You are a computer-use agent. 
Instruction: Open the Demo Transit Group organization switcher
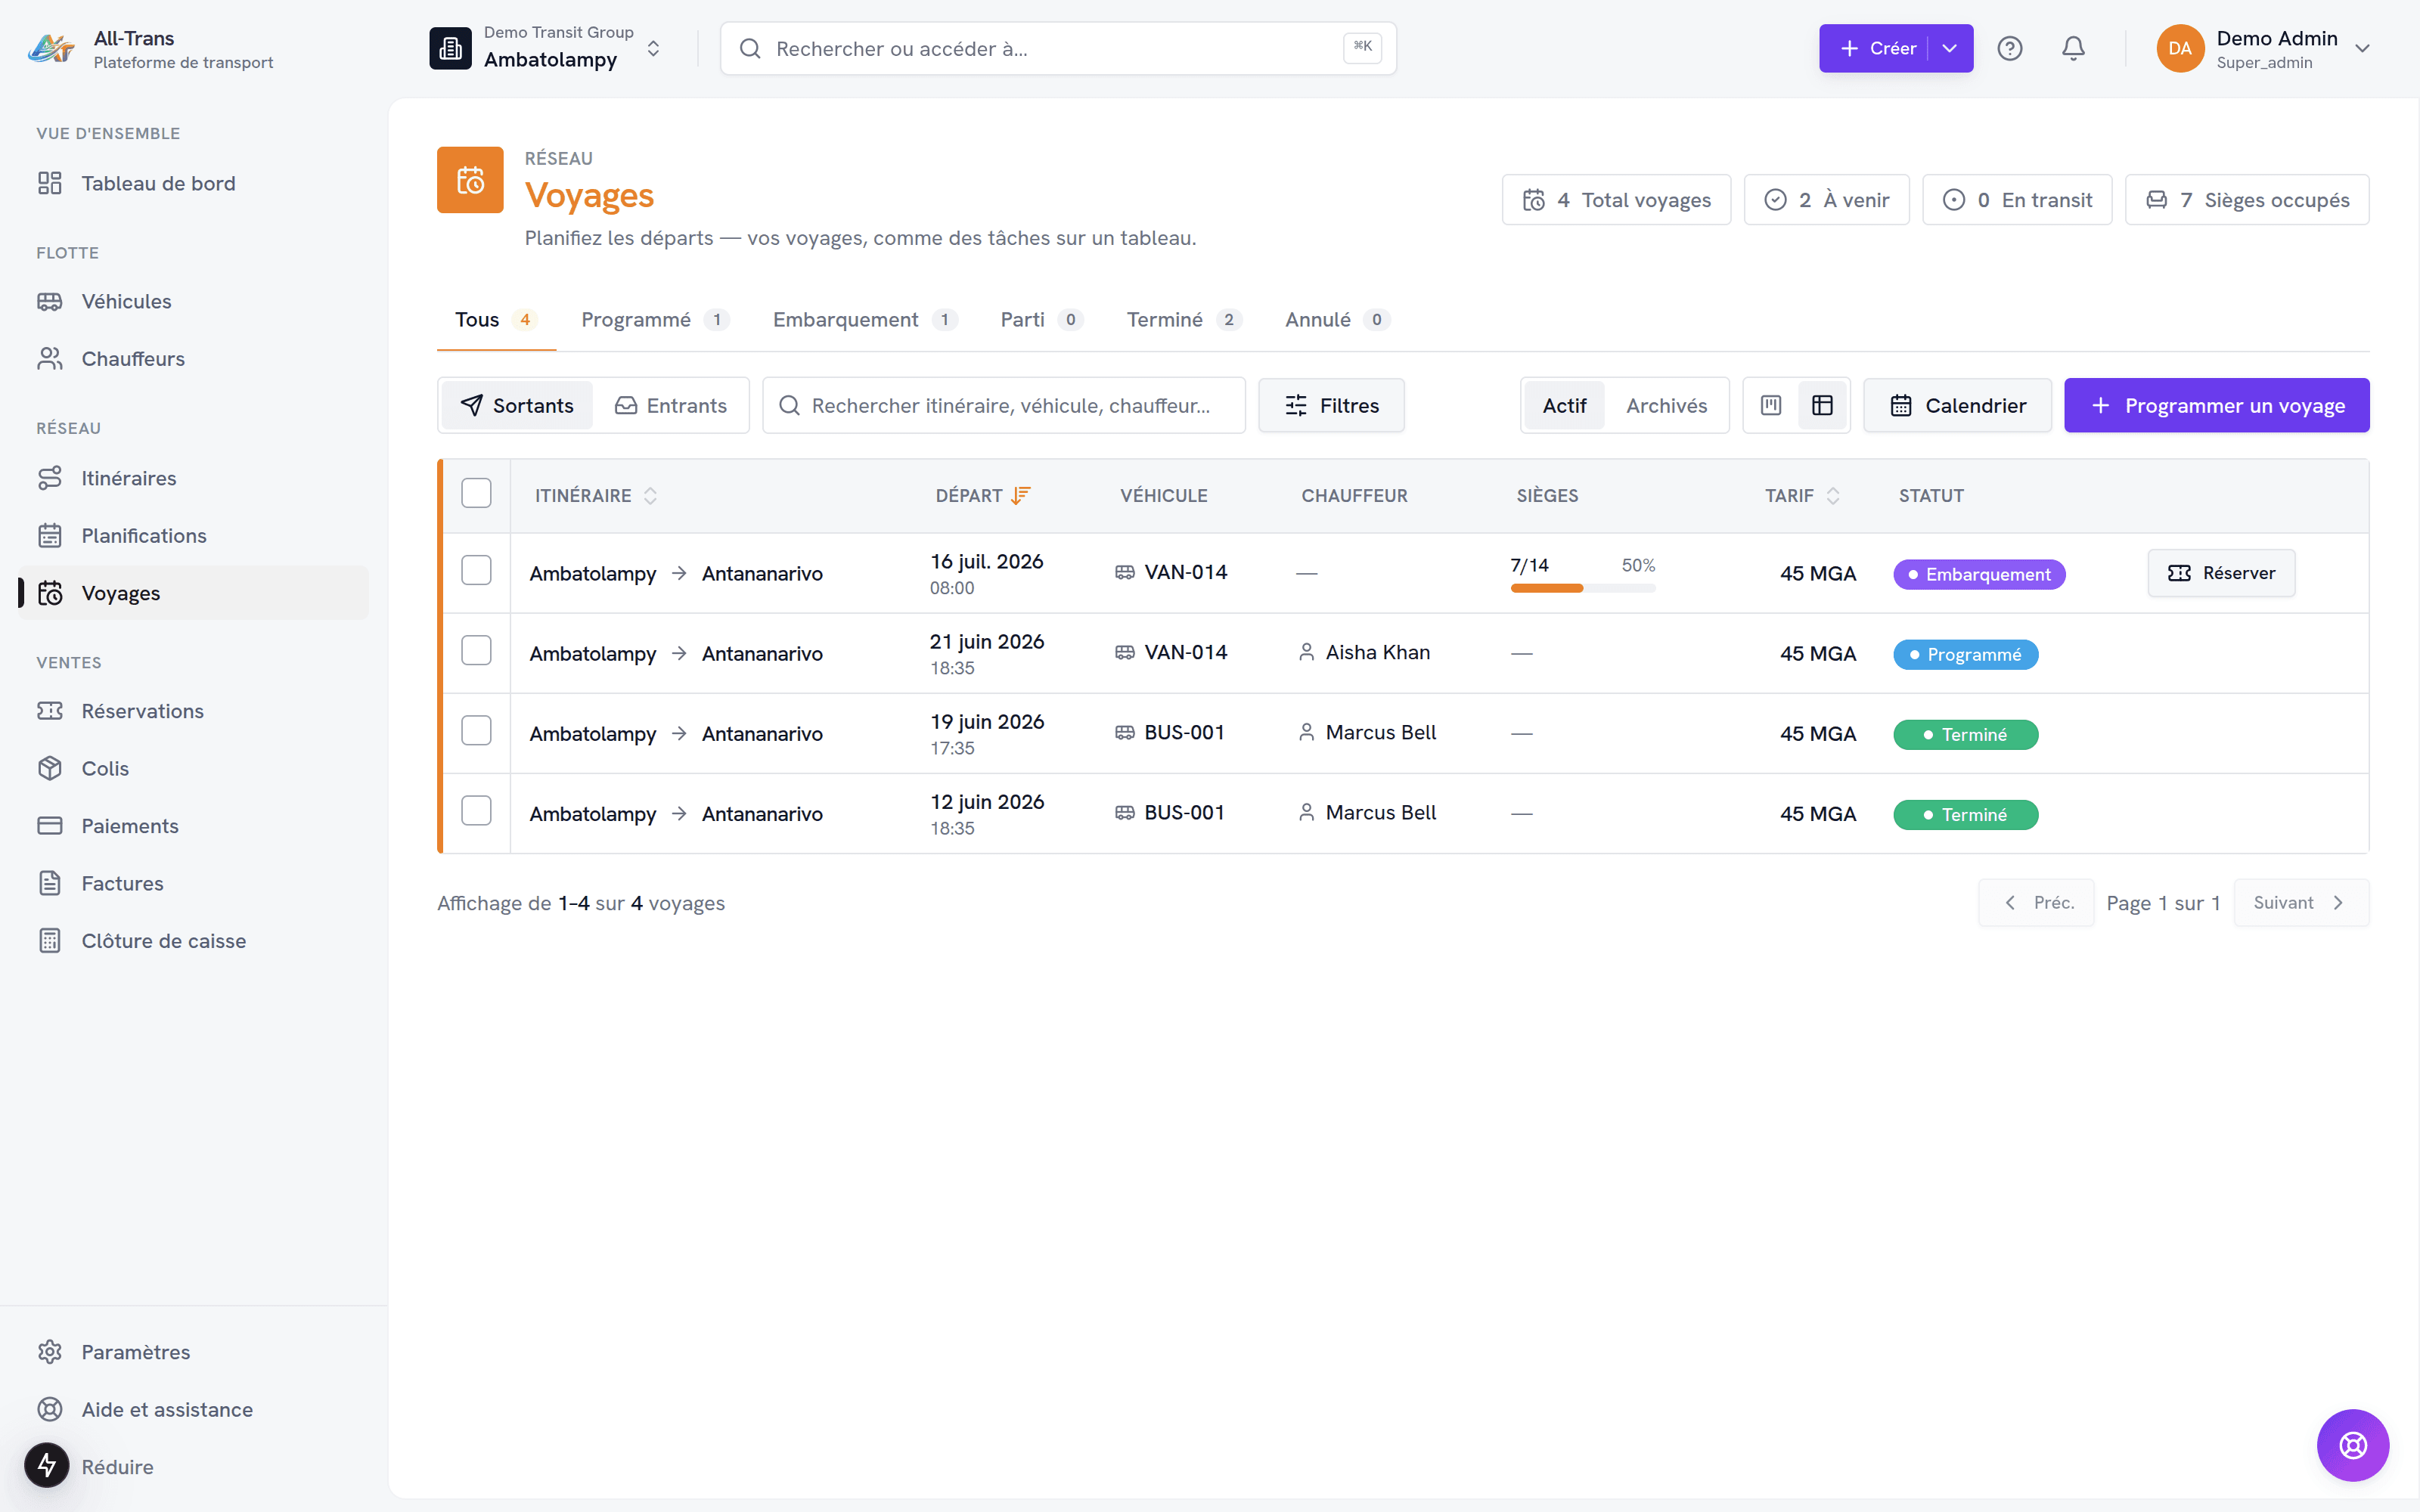(547, 48)
